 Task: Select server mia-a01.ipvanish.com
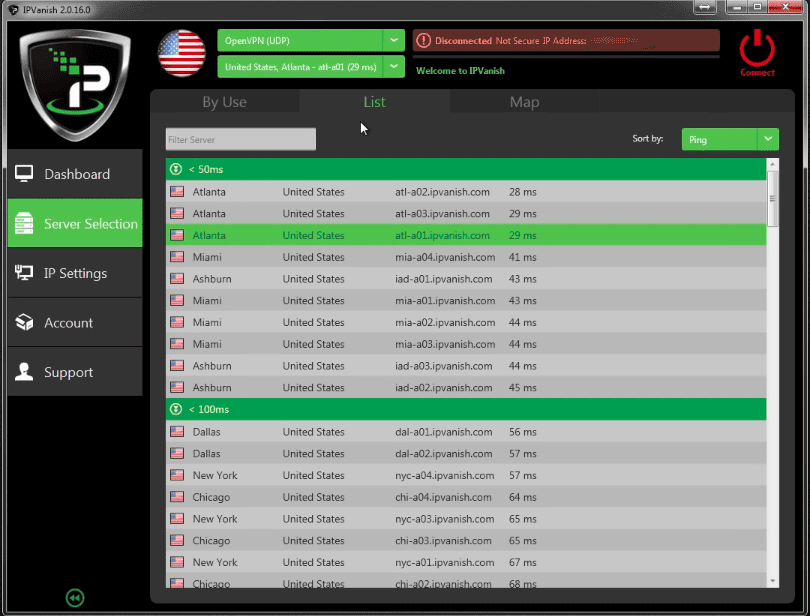point(466,300)
